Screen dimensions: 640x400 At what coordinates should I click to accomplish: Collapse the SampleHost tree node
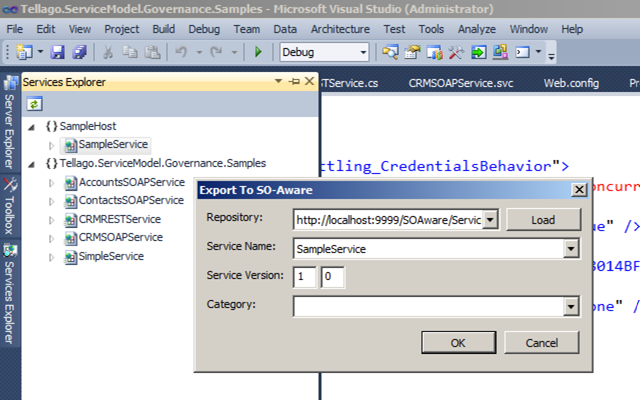point(31,127)
